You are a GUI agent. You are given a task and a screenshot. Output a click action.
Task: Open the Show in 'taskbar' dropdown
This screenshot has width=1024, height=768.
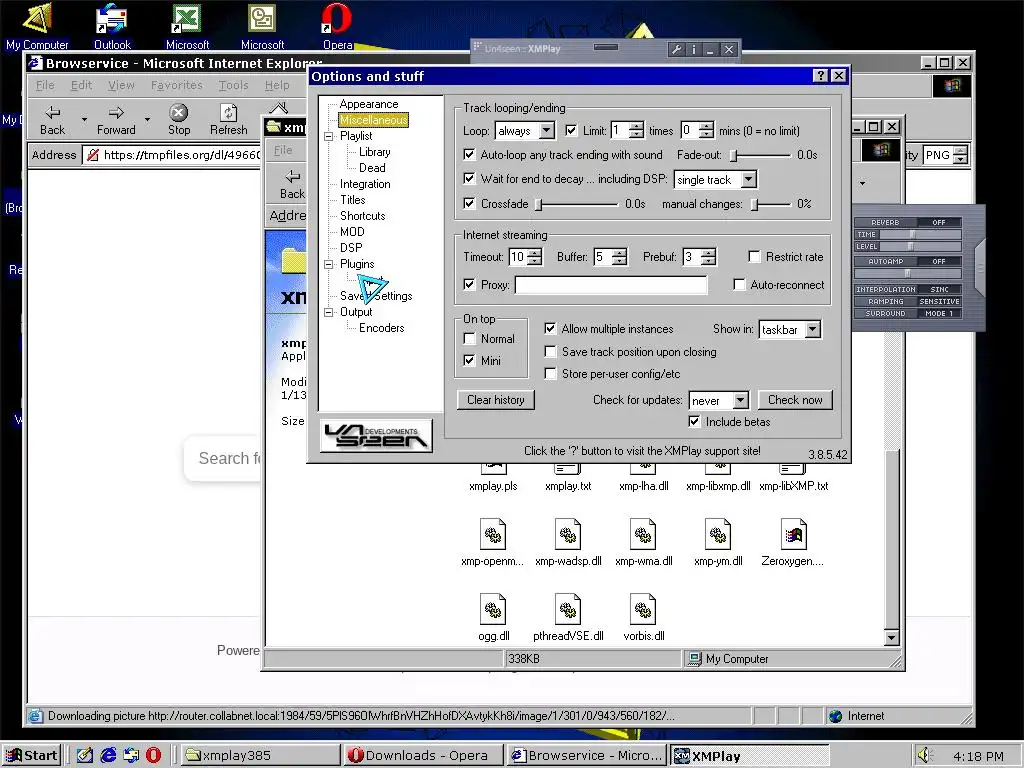coord(812,330)
